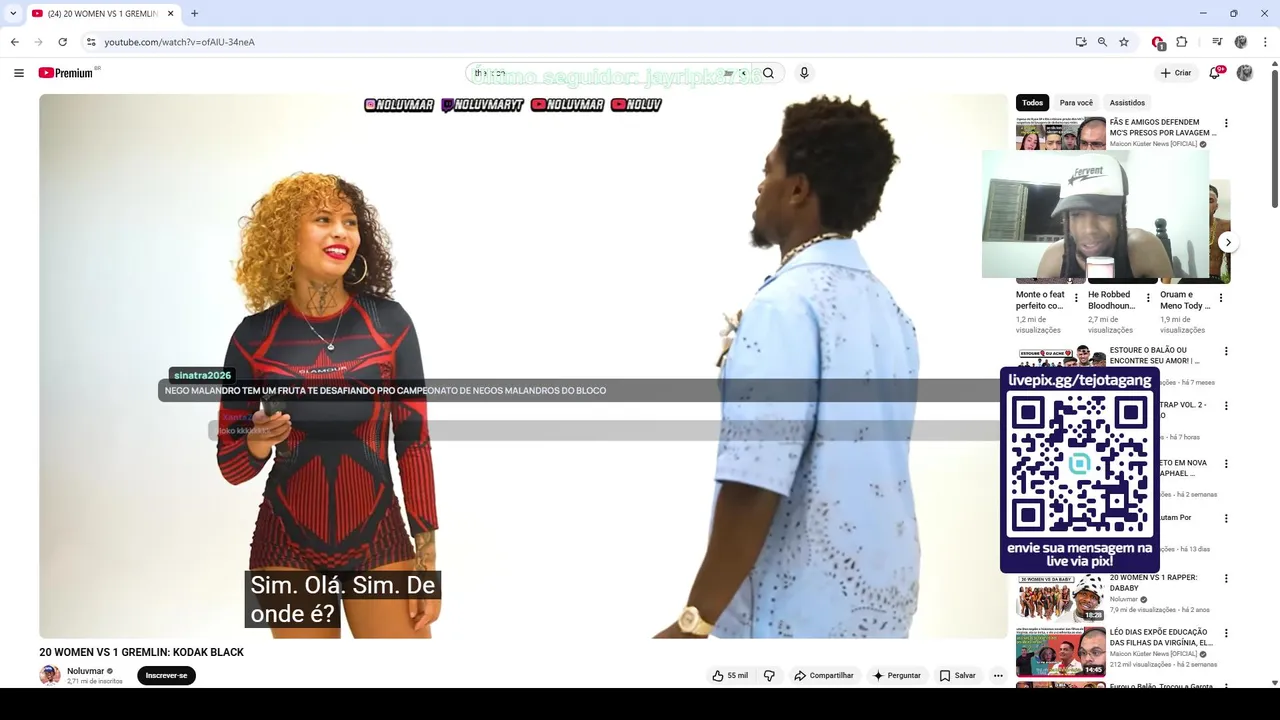The height and width of the screenshot is (720, 1280).
Task: Open FÃS E AMIGOS DEFENDEM video title
Action: click(1163, 127)
